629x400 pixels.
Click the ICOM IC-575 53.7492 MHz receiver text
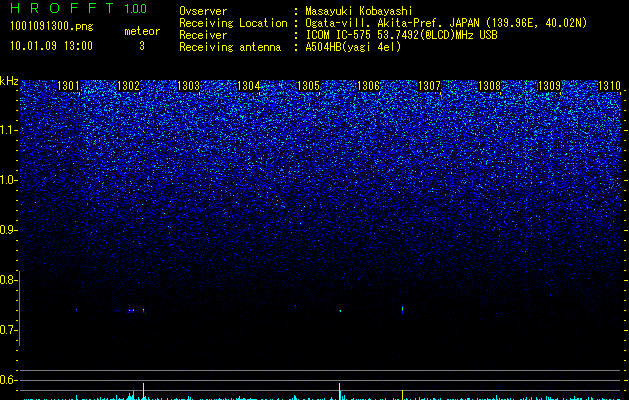click(x=401, y=35)
